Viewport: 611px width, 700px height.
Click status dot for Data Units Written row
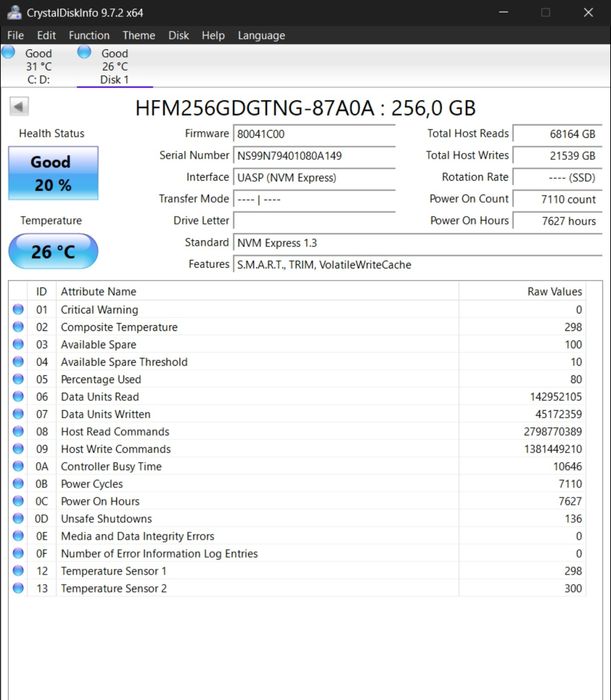tap(18, 414)
